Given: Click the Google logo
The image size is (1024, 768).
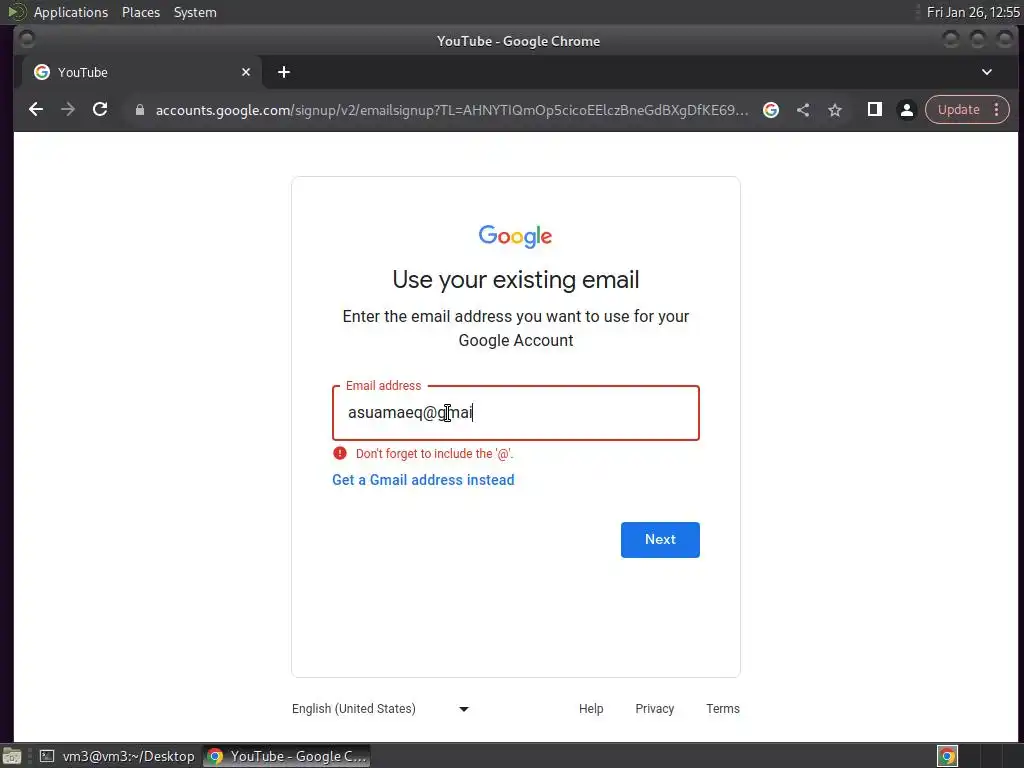Looking at the screenshot, I should [x=515, y=236].
